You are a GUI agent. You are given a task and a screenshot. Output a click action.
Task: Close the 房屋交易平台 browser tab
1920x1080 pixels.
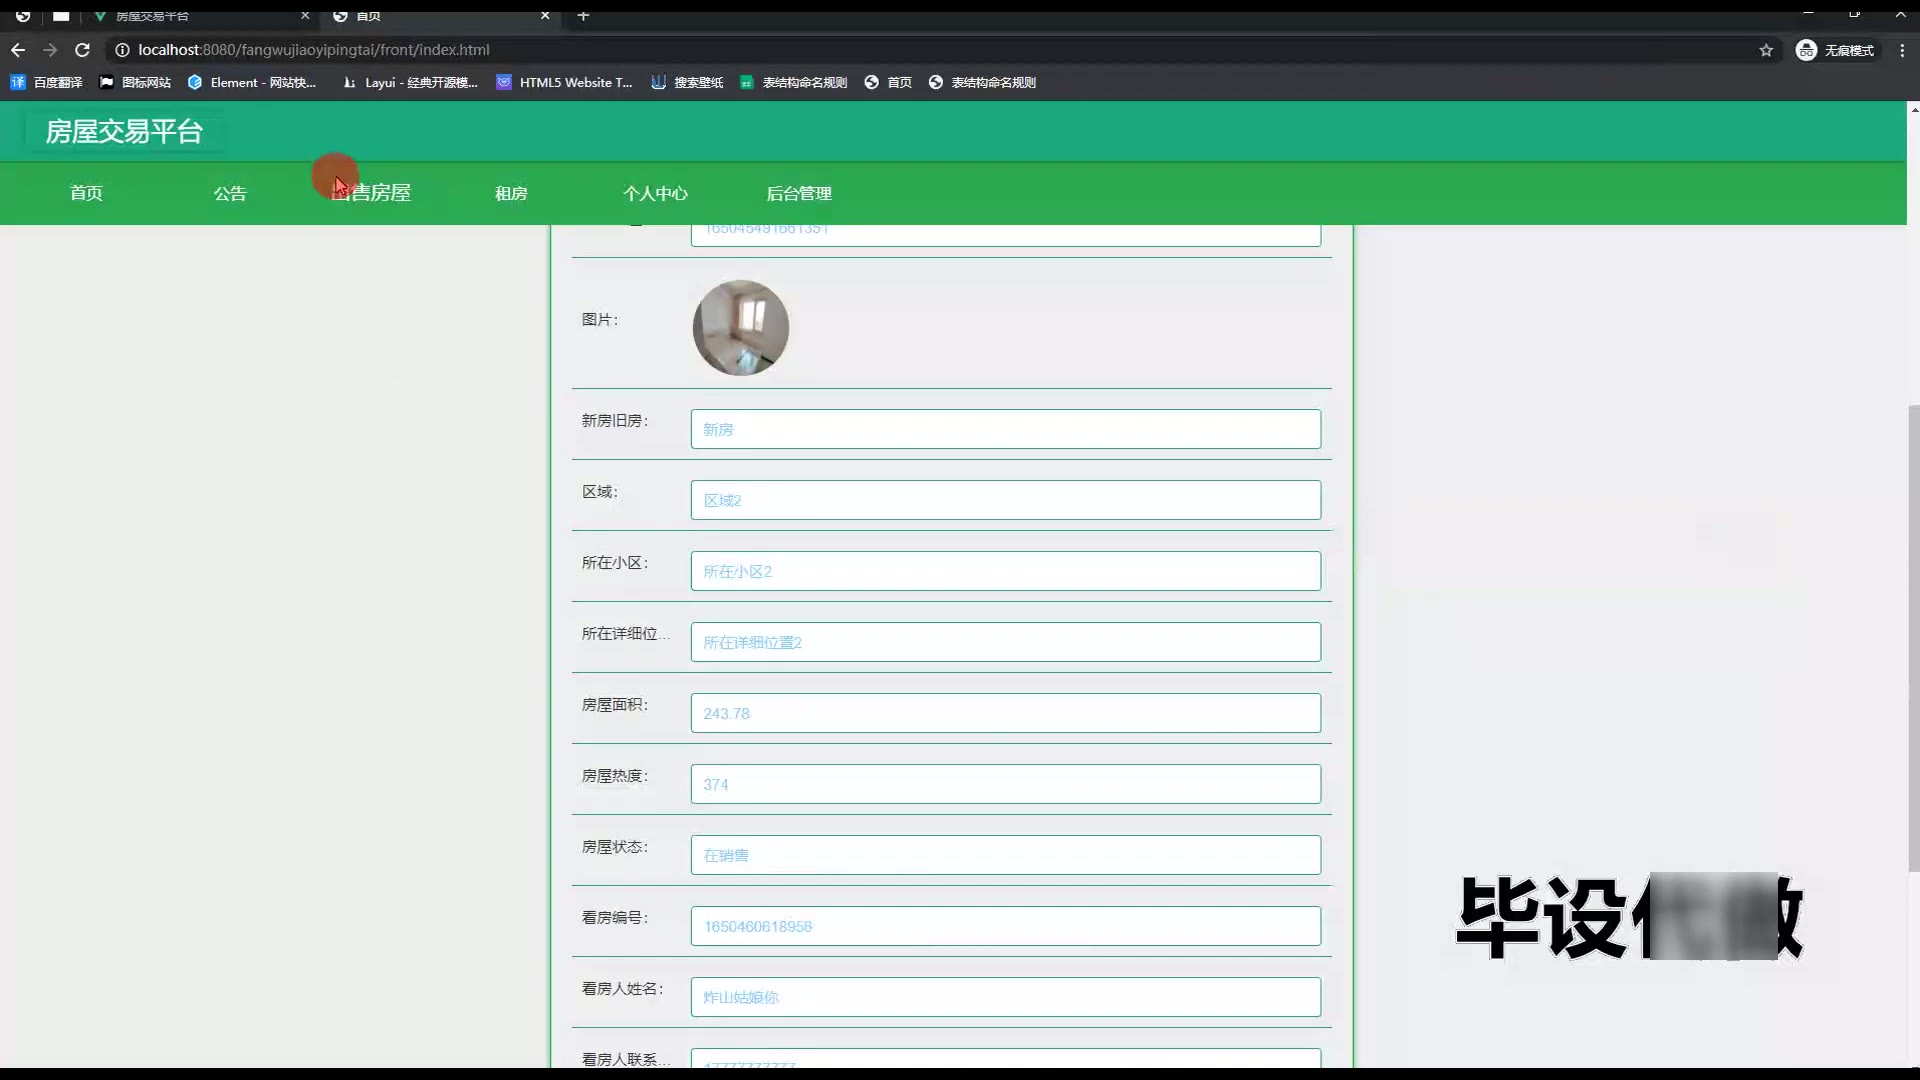(305, 15)
